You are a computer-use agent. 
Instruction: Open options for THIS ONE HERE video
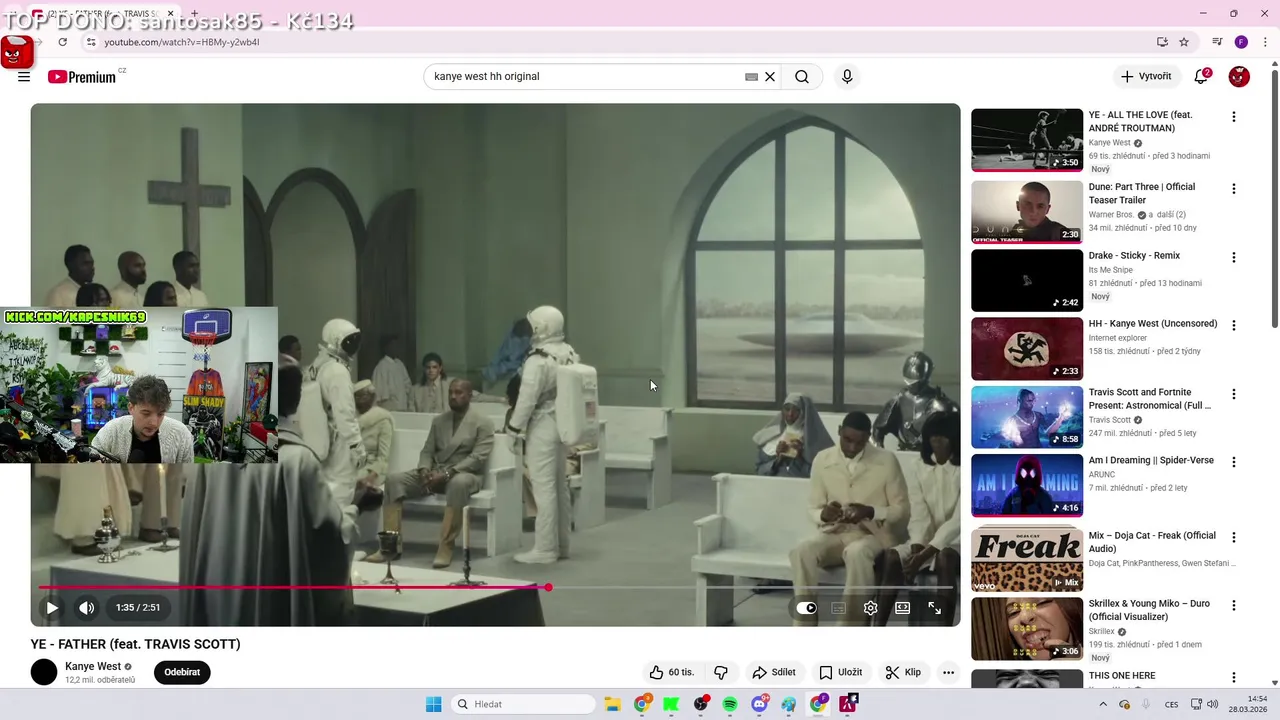click(1234, 678)
